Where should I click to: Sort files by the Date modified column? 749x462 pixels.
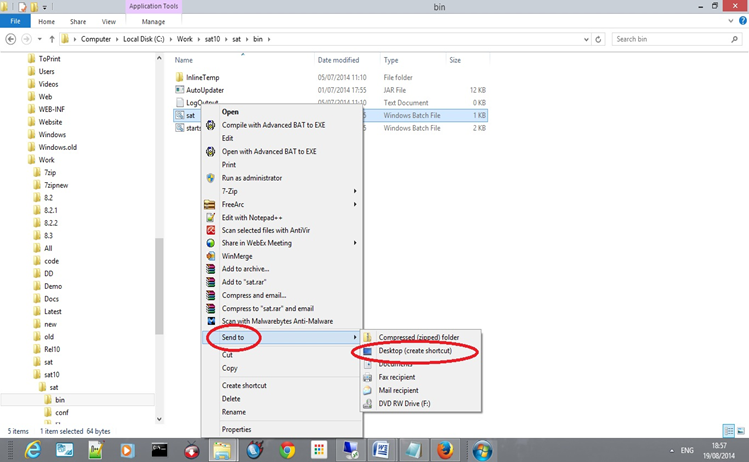tap(338, 60)
